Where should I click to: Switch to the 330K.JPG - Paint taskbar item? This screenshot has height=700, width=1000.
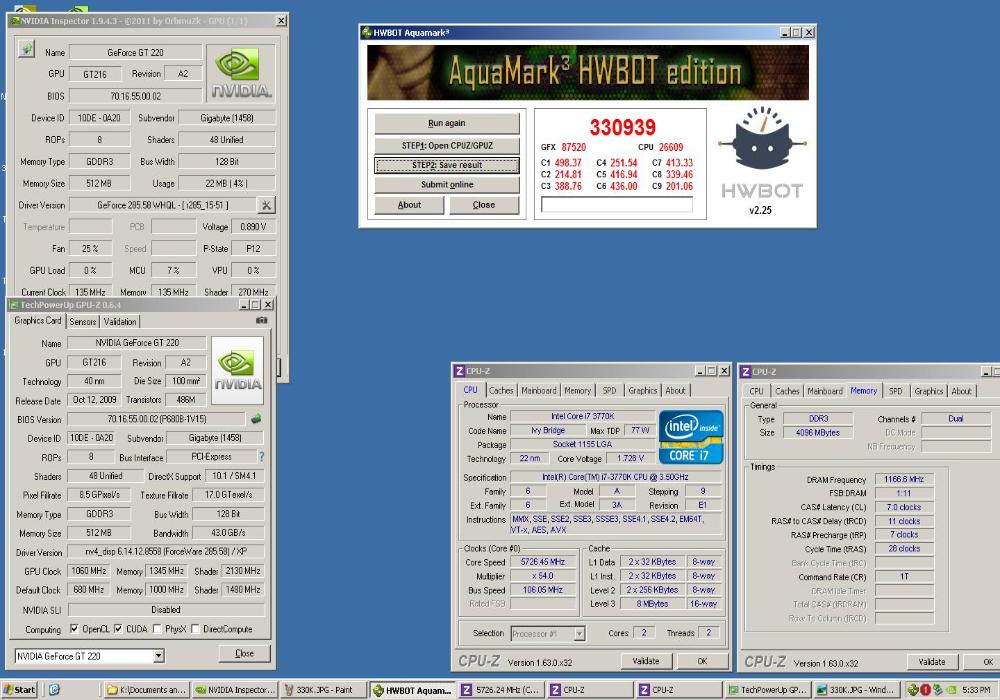pos(324,689)
